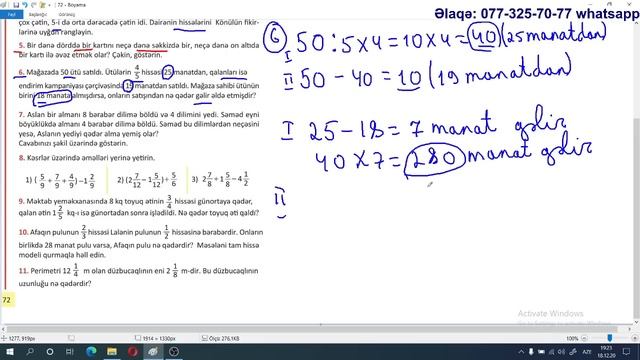Click the zoom in plus button
This screenshot has height=360, width=640.
click(x=635, y=338)
